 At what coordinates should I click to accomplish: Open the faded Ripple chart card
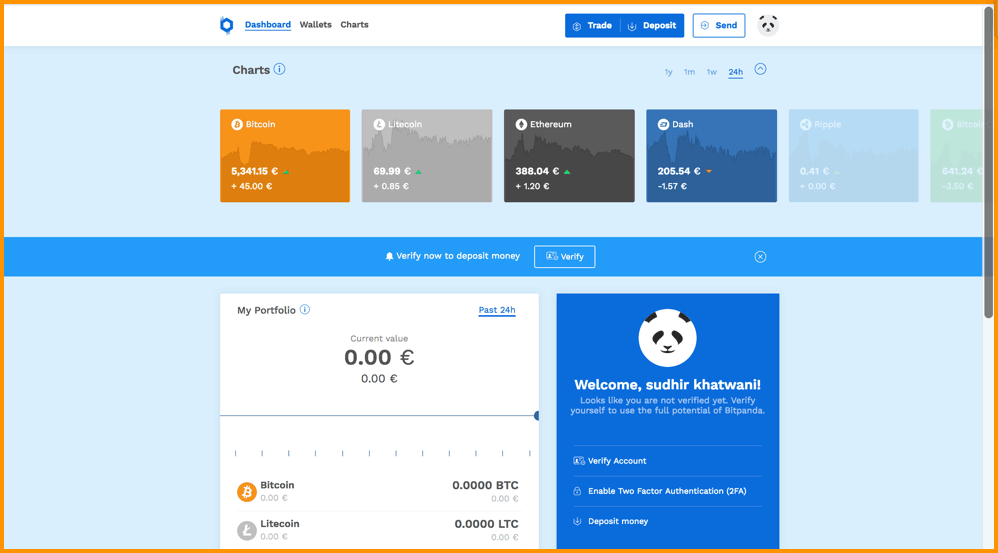pos(854,156)
